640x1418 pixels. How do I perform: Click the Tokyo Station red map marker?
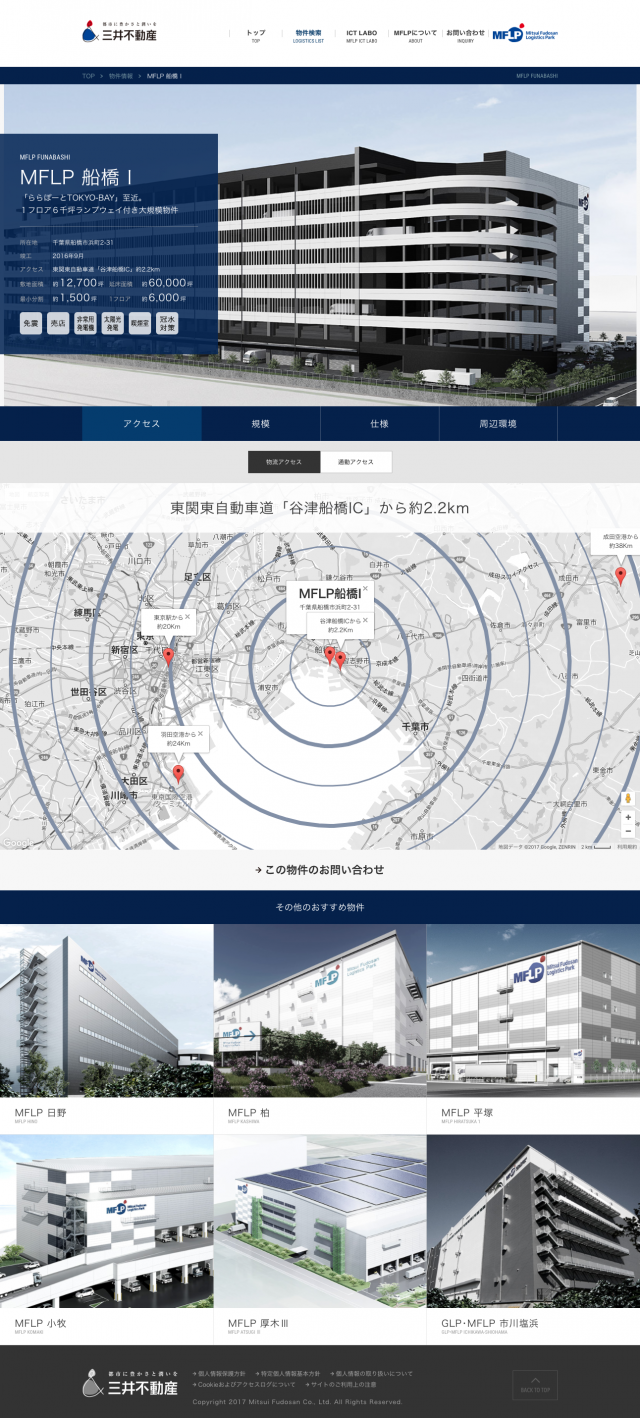point(168,656)
